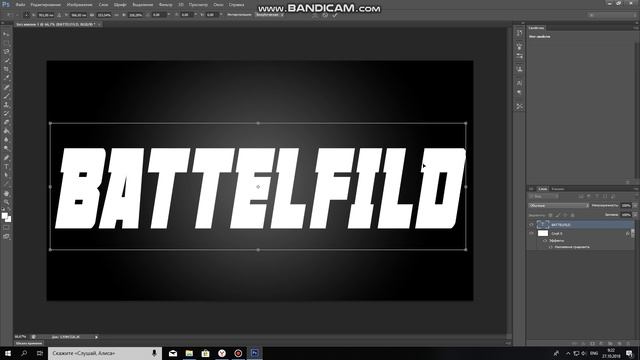
Task: Open the Файл menu
Action: (x=20, y=5)
